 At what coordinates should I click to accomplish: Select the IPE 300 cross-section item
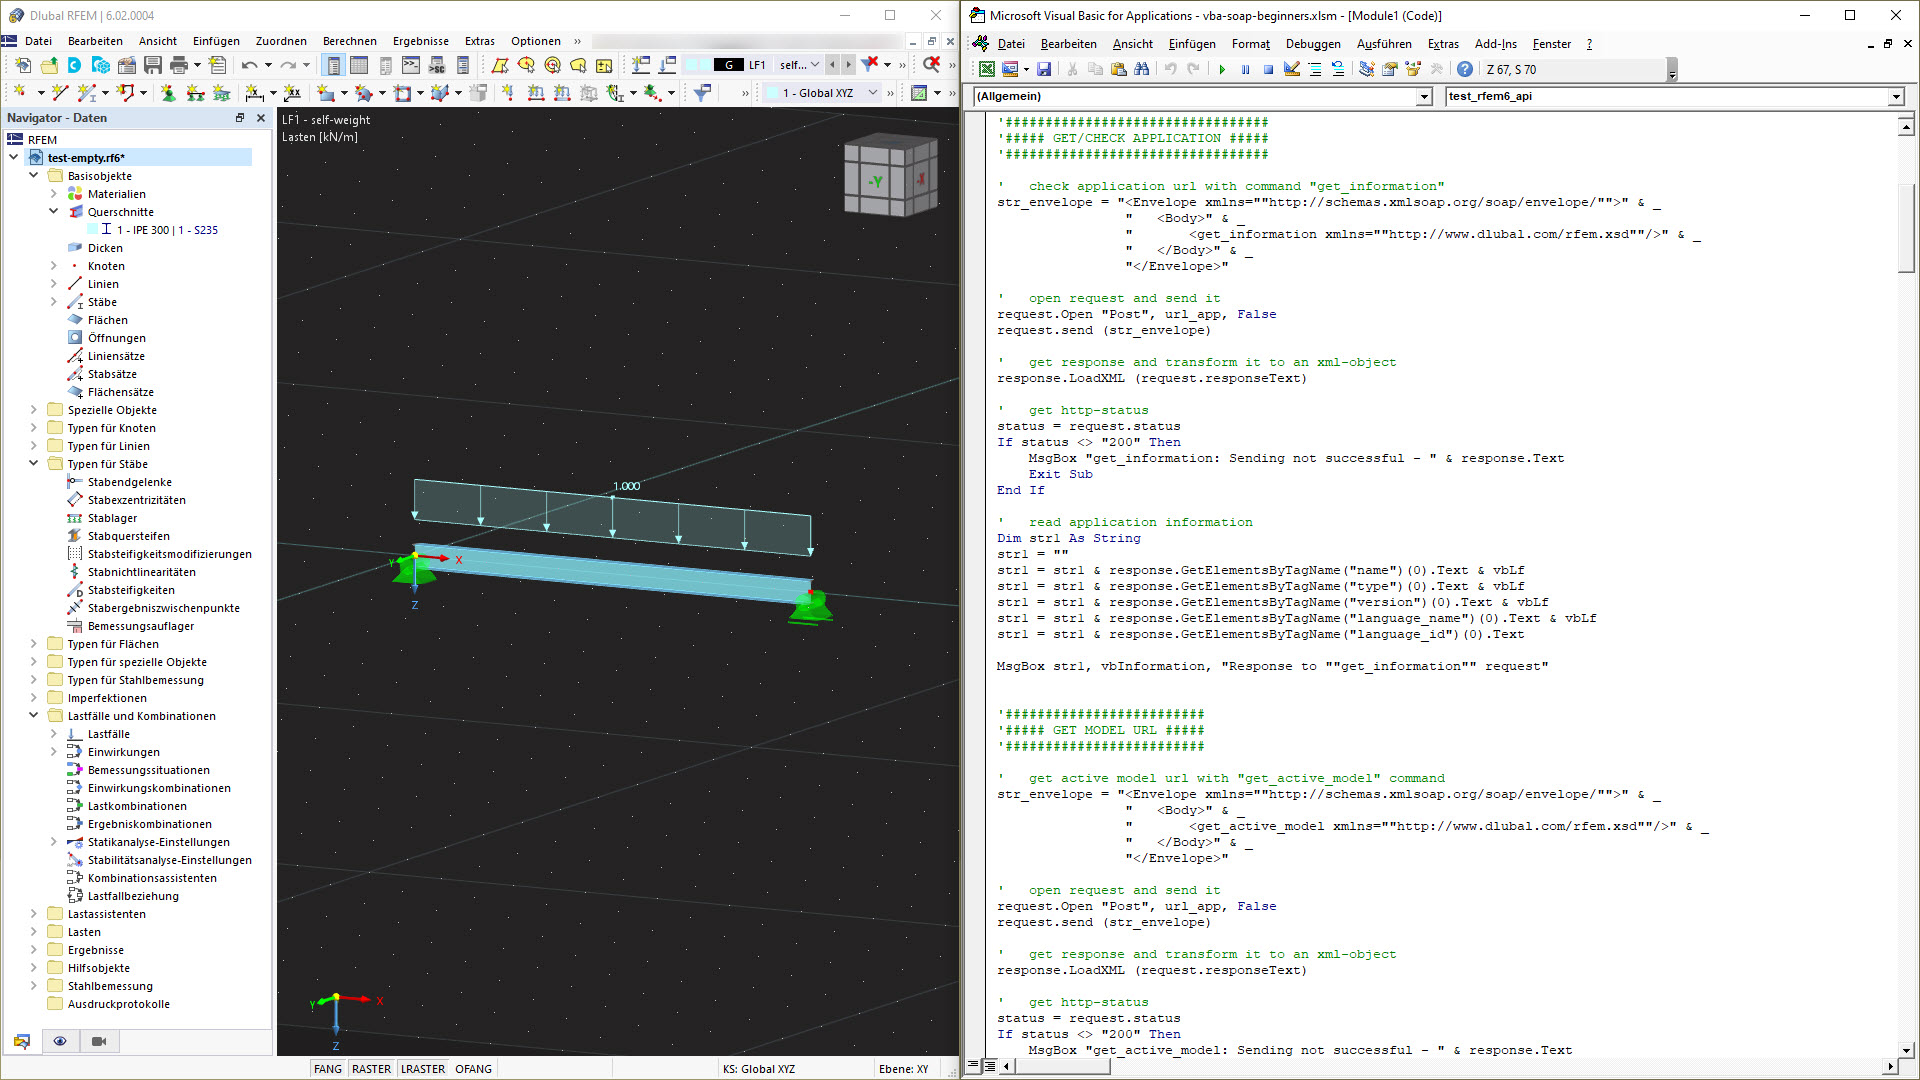(167, 230)
